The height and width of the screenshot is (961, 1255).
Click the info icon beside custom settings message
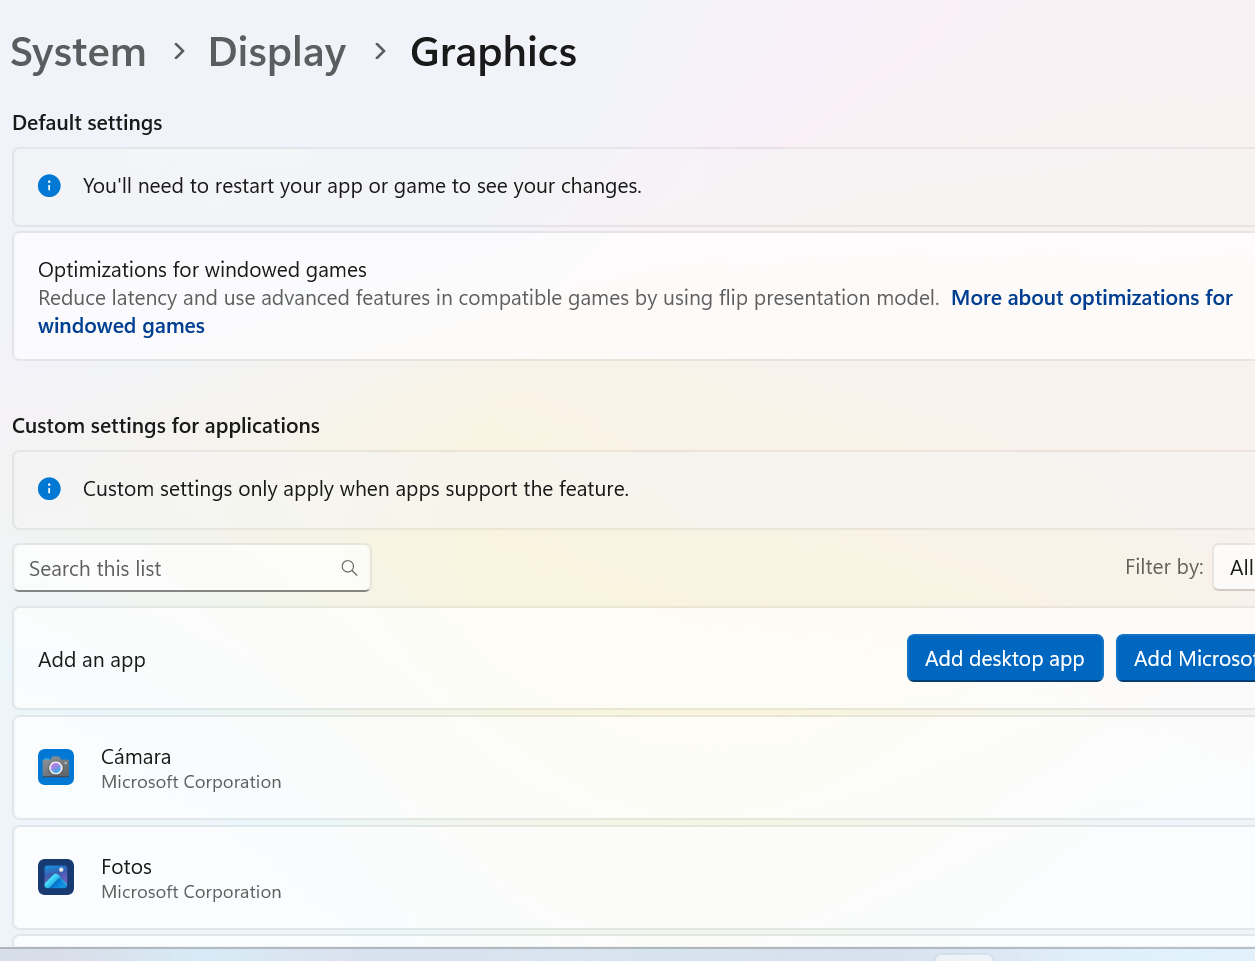pyautogui.click(x=49, y=489)
